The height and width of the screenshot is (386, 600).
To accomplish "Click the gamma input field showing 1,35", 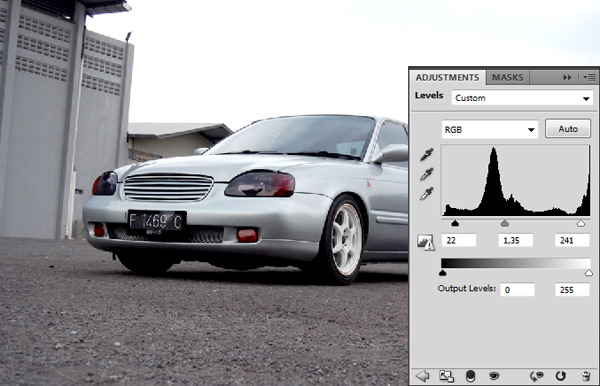I will click(515, 241).
